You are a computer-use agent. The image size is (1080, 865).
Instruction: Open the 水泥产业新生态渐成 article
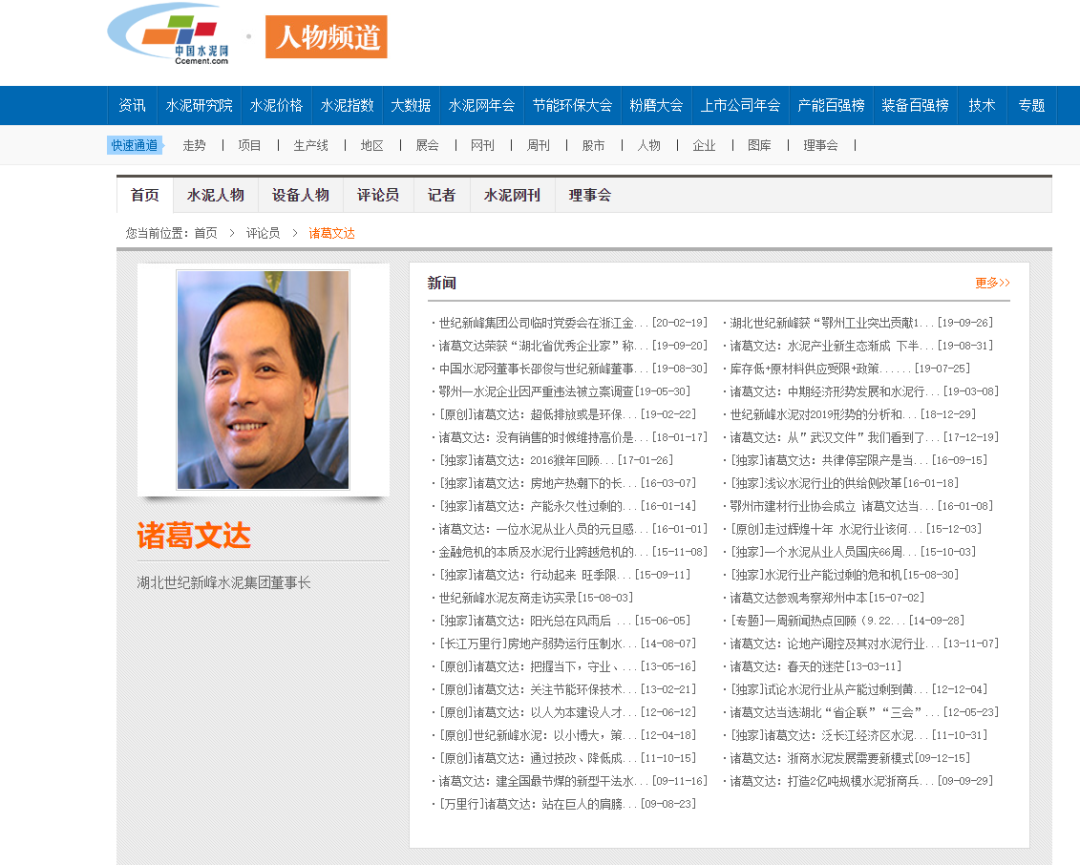click(861, 346)
